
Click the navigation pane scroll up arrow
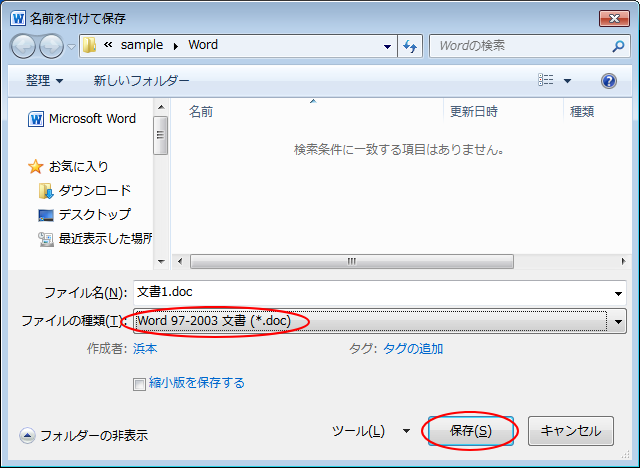click(161, 107)
